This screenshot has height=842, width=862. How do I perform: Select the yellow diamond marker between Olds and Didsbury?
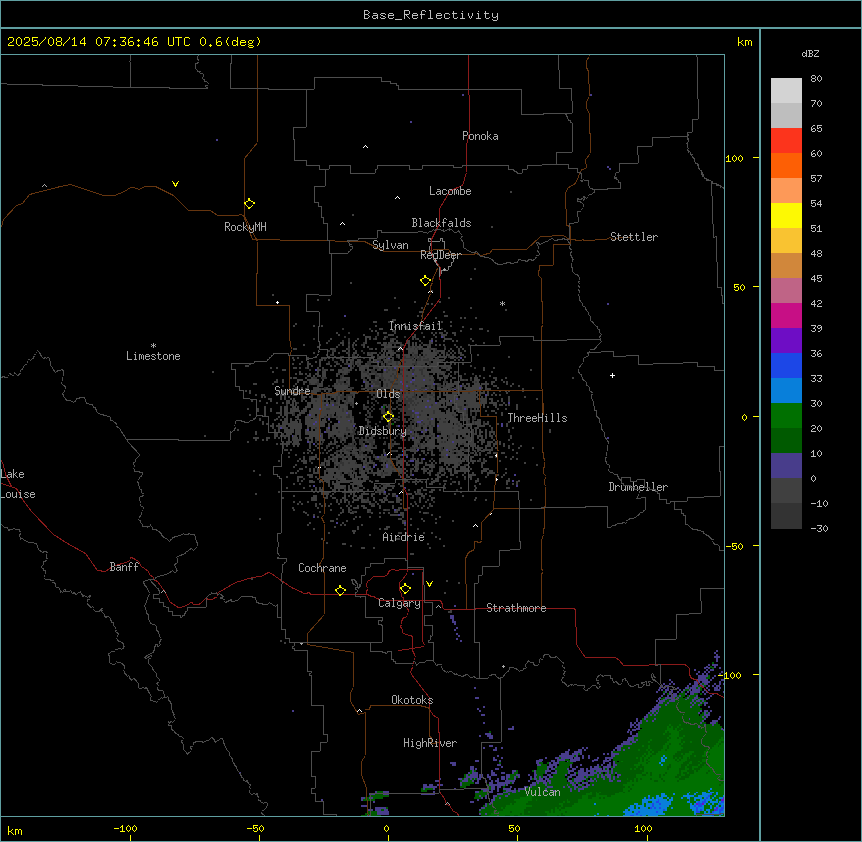[388, 417]
